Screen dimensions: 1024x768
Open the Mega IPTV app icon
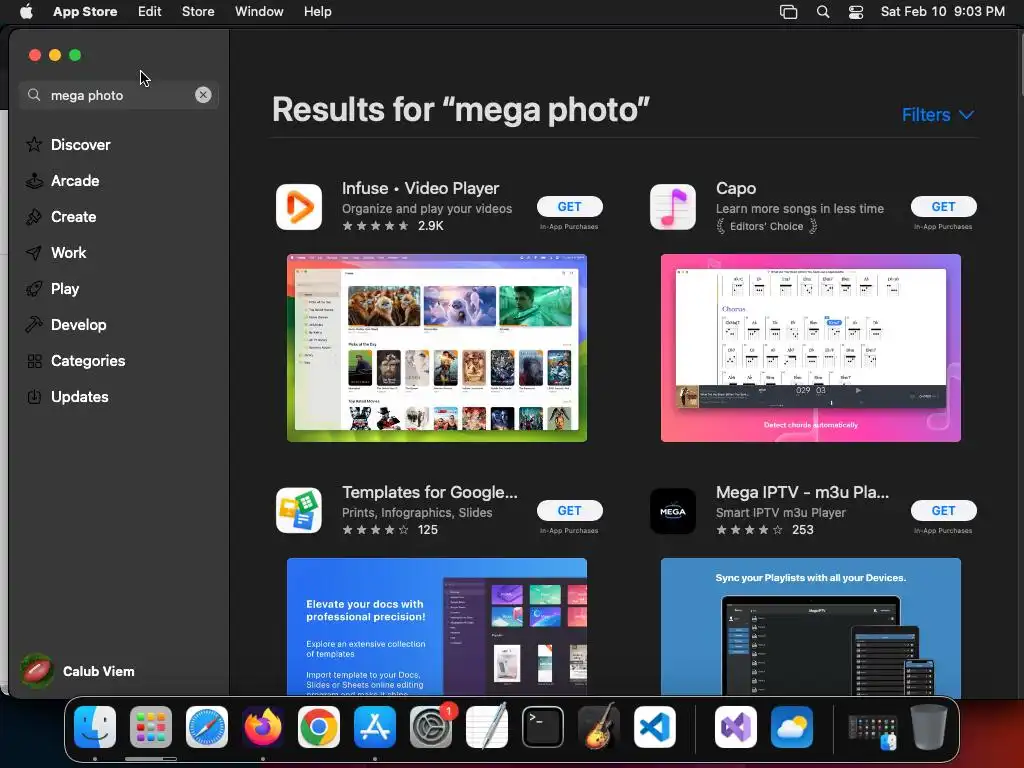(x=673, y=511)
